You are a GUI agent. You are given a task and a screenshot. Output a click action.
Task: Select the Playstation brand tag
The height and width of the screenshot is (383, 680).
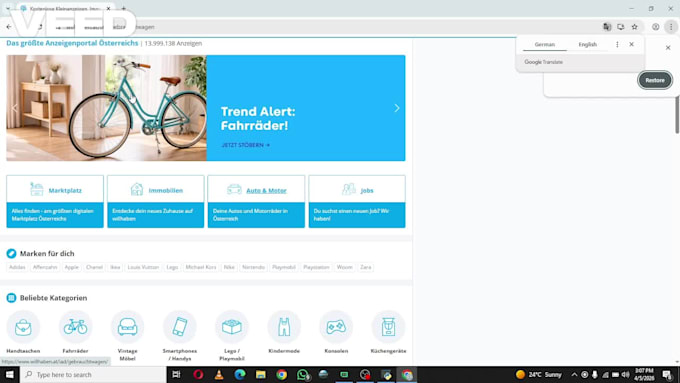click(x=316, y=267)
